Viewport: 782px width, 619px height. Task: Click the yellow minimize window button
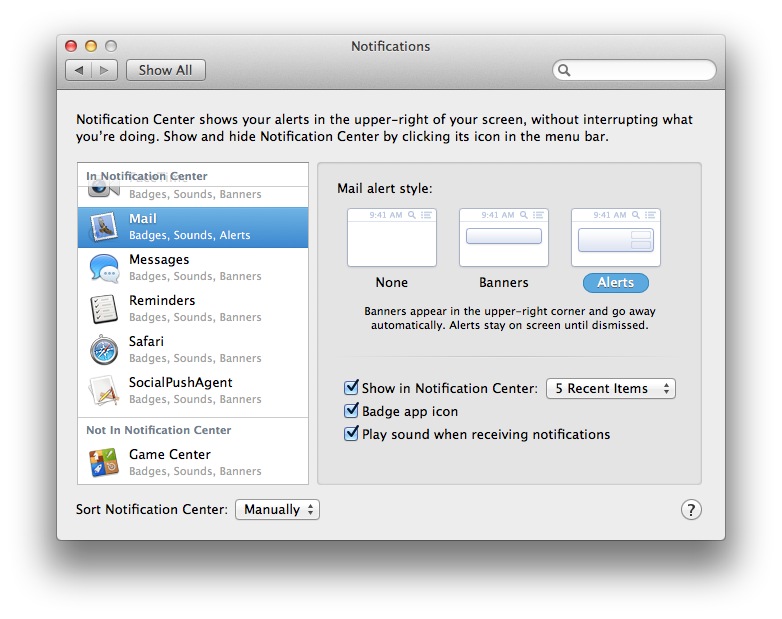tap(91, 46)
